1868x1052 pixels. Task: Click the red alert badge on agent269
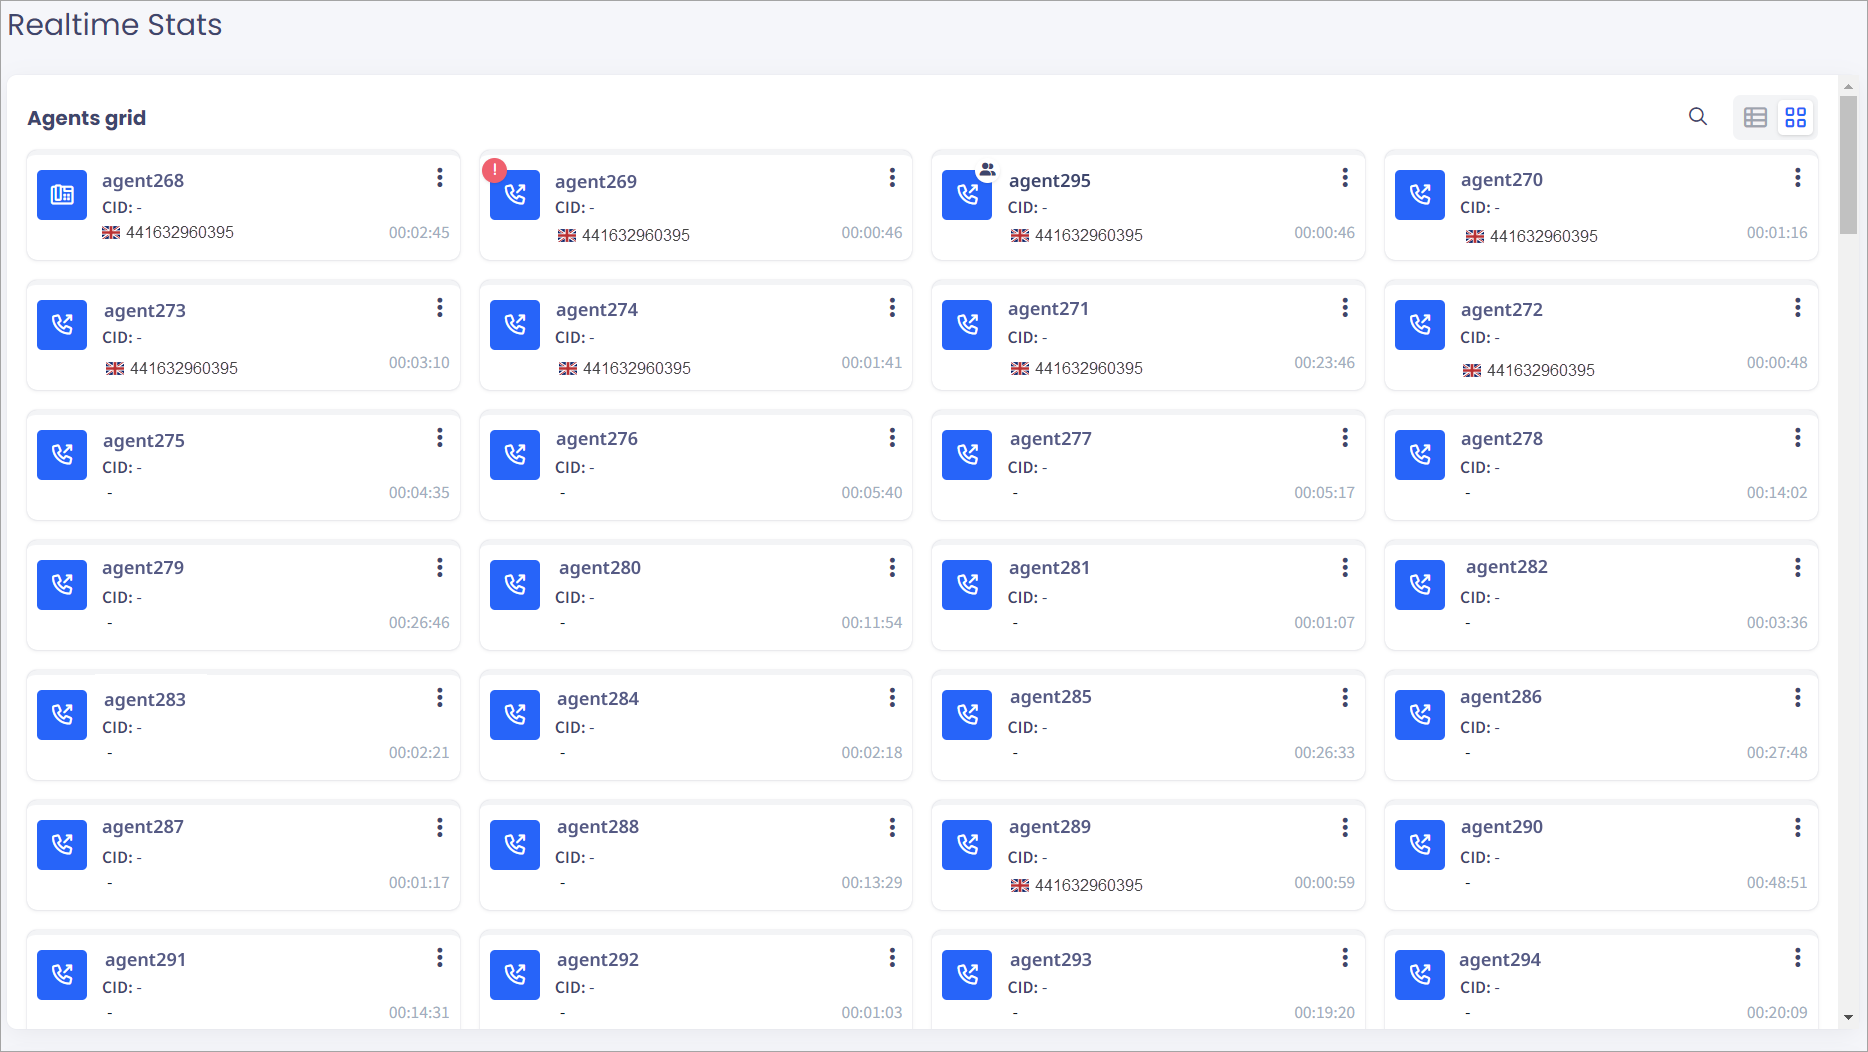(x=494, y=170)
